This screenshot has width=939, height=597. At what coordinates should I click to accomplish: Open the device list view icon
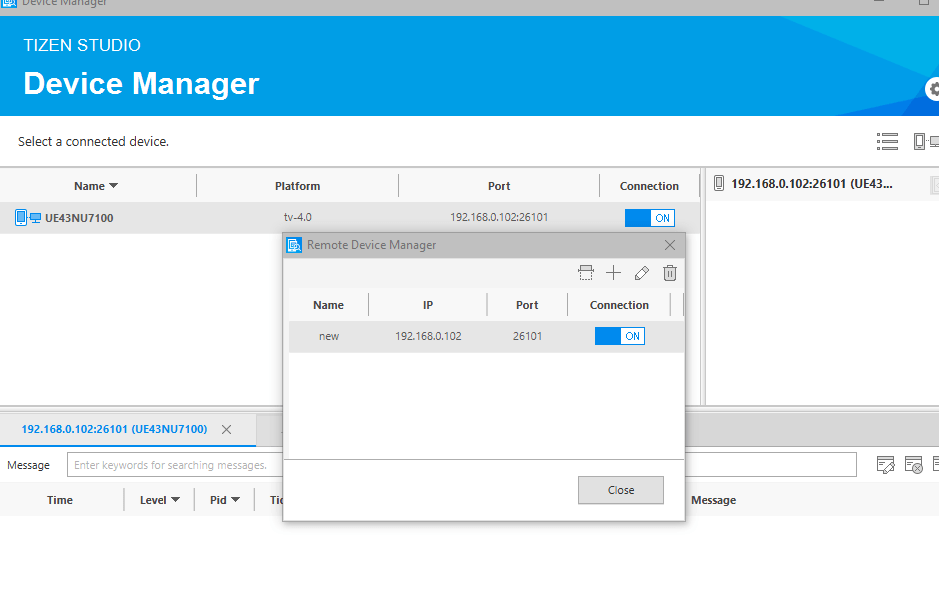coord(887,142)
